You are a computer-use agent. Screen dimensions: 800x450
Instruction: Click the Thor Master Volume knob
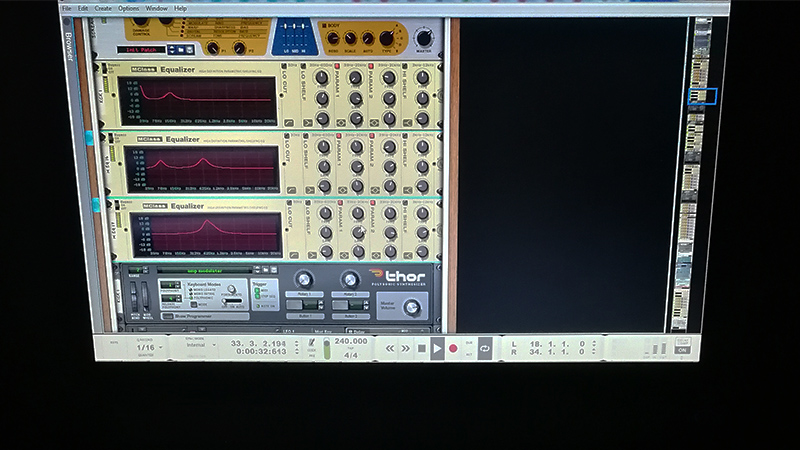pos(411,308)
